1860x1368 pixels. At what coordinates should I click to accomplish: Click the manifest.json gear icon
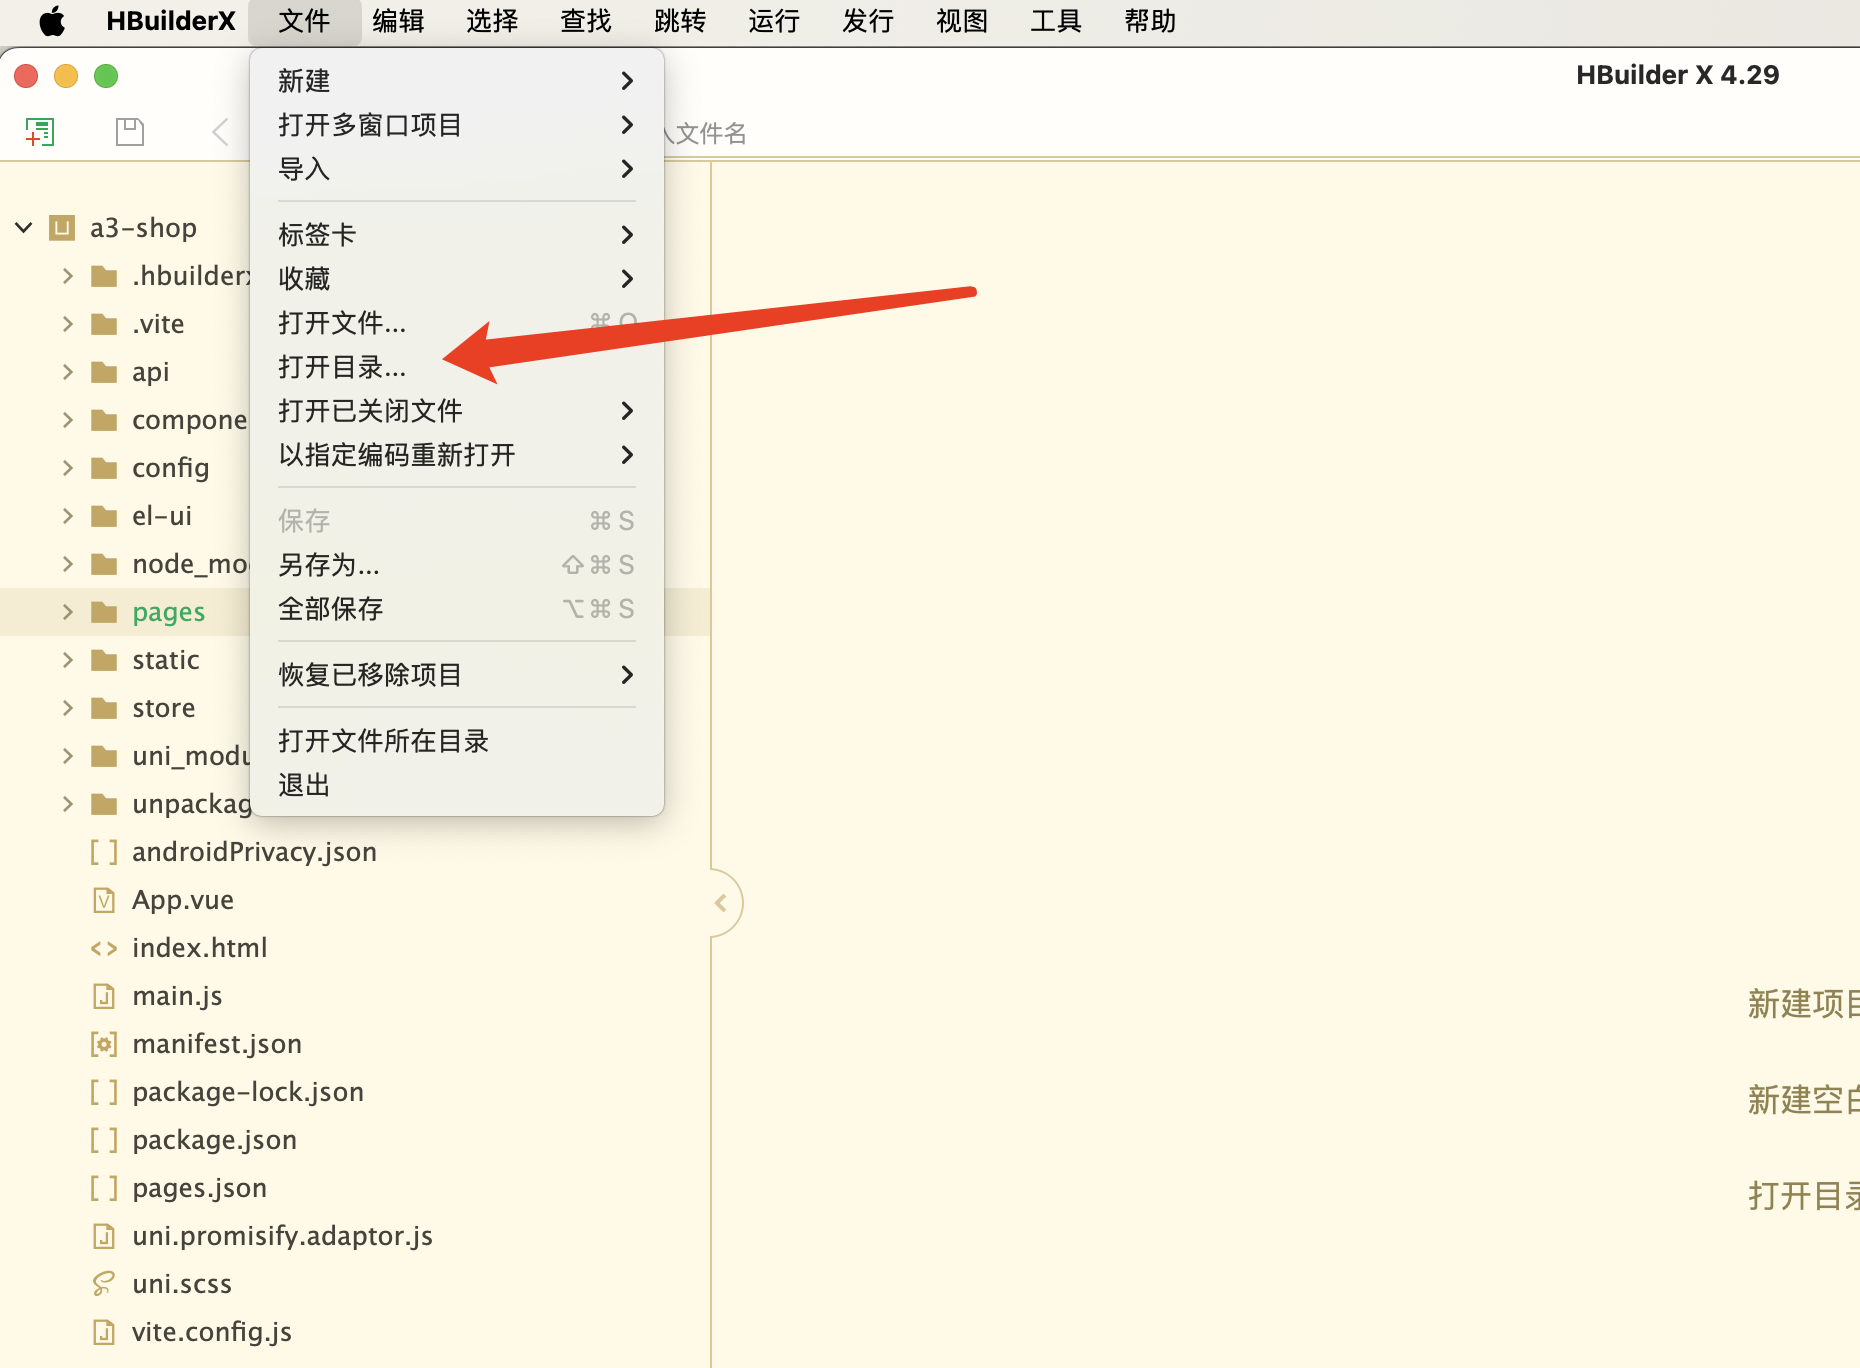104,1044
